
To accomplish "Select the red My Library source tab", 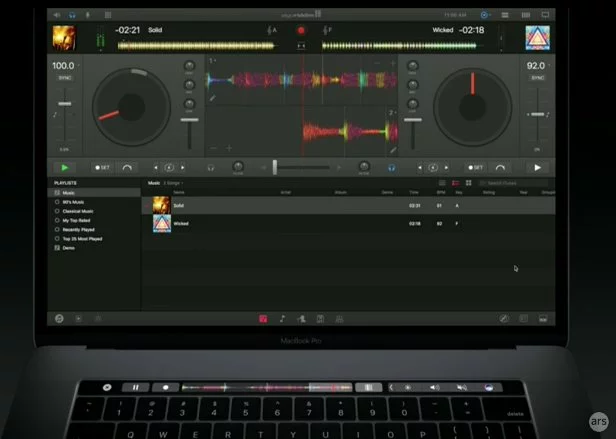I will [263, 319].
